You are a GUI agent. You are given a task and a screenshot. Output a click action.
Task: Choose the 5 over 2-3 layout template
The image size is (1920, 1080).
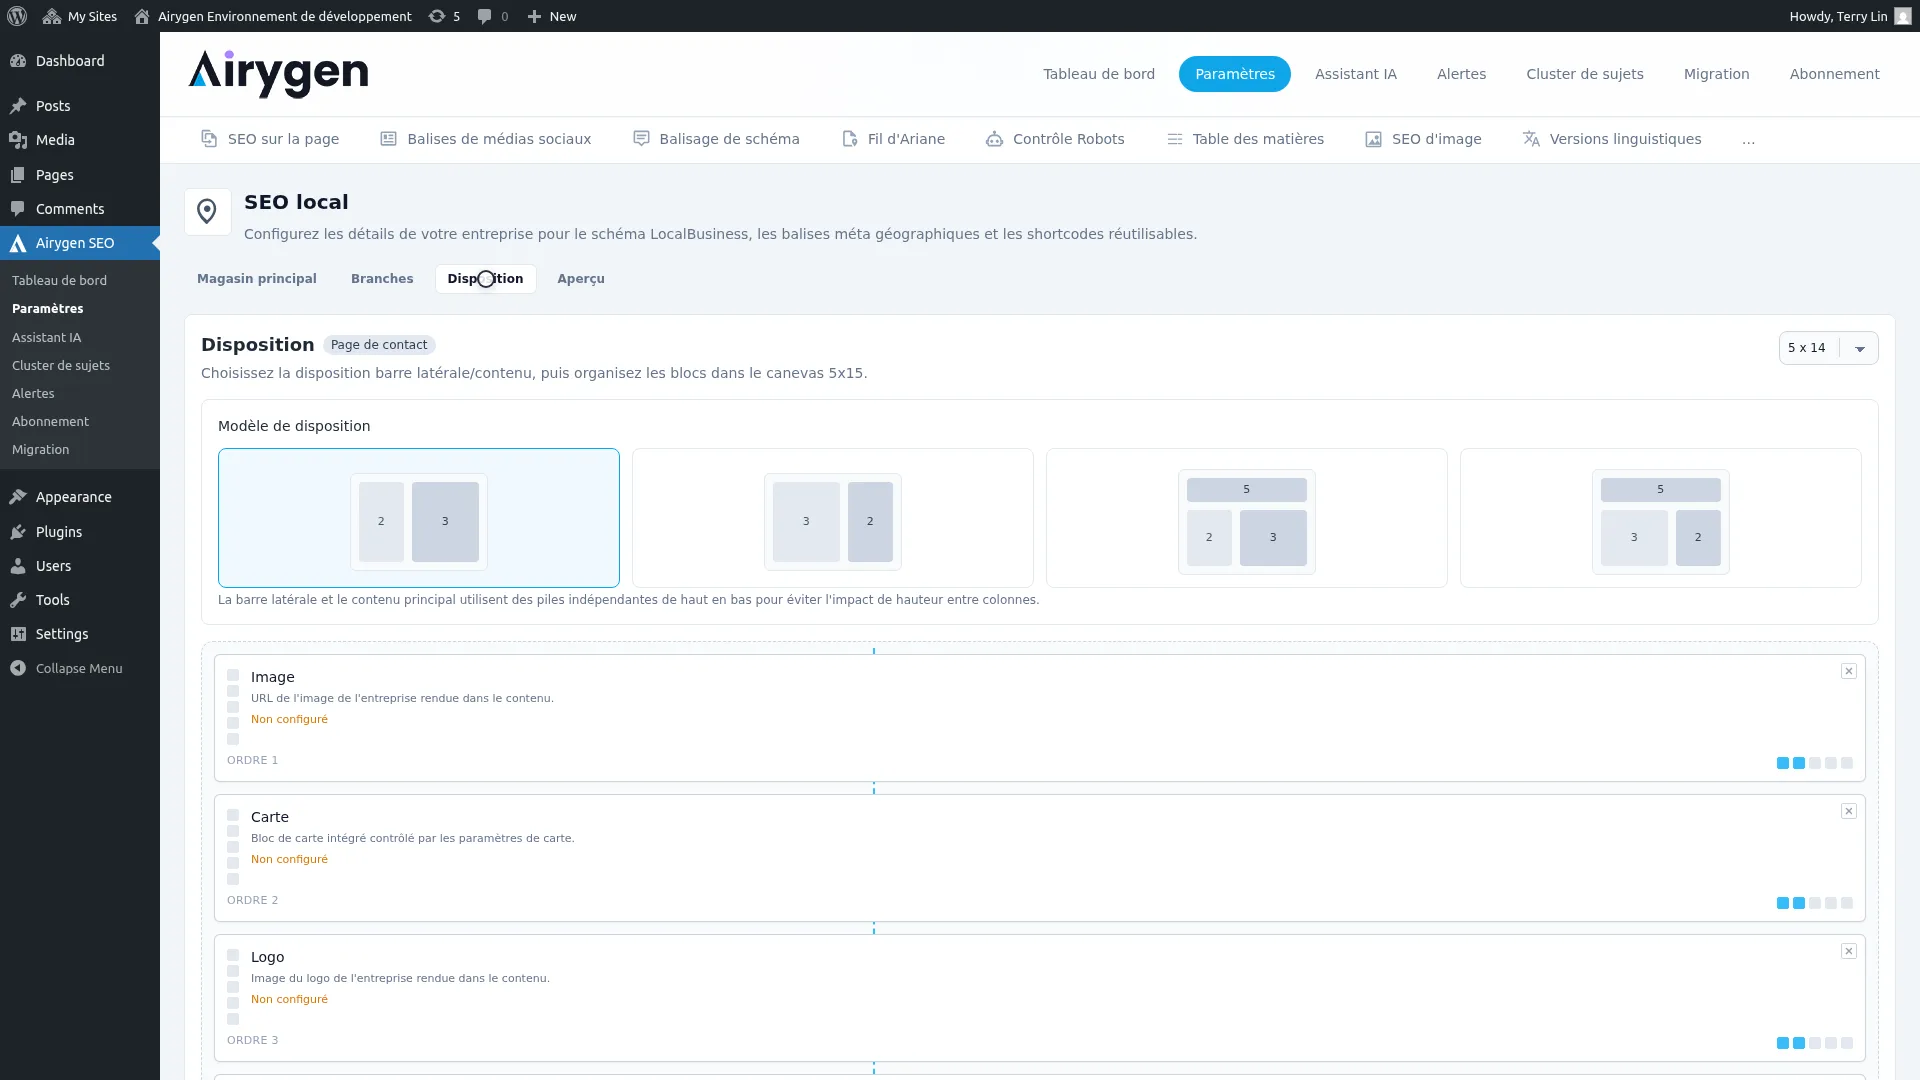[x=1247, y=518]
